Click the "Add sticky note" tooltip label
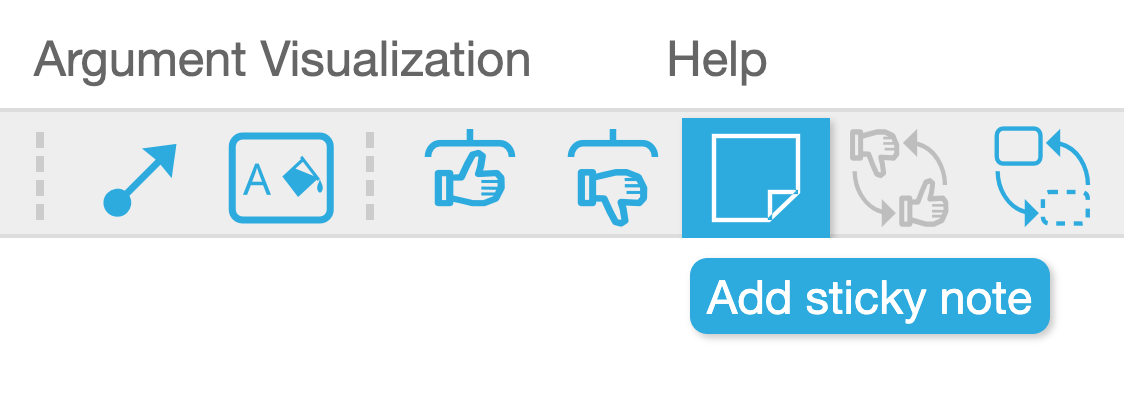 coord(870,297)
